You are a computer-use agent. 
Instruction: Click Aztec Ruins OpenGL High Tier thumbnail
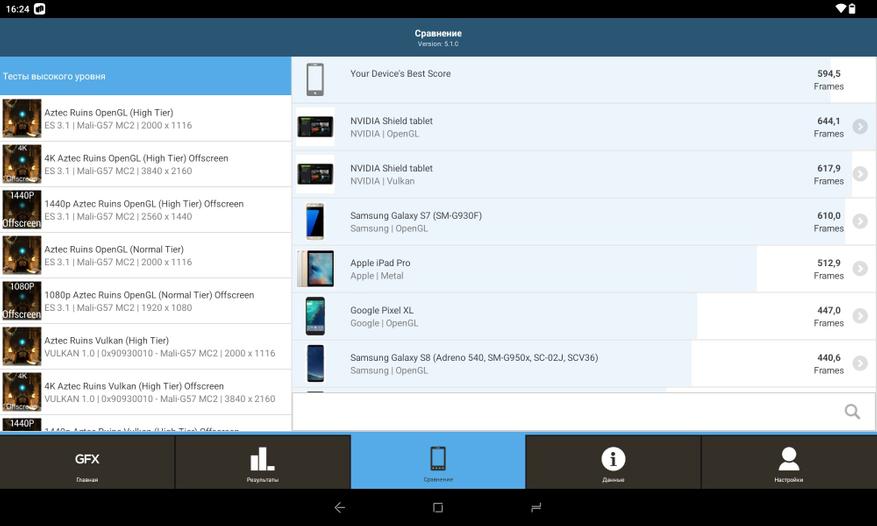(22, 118)
